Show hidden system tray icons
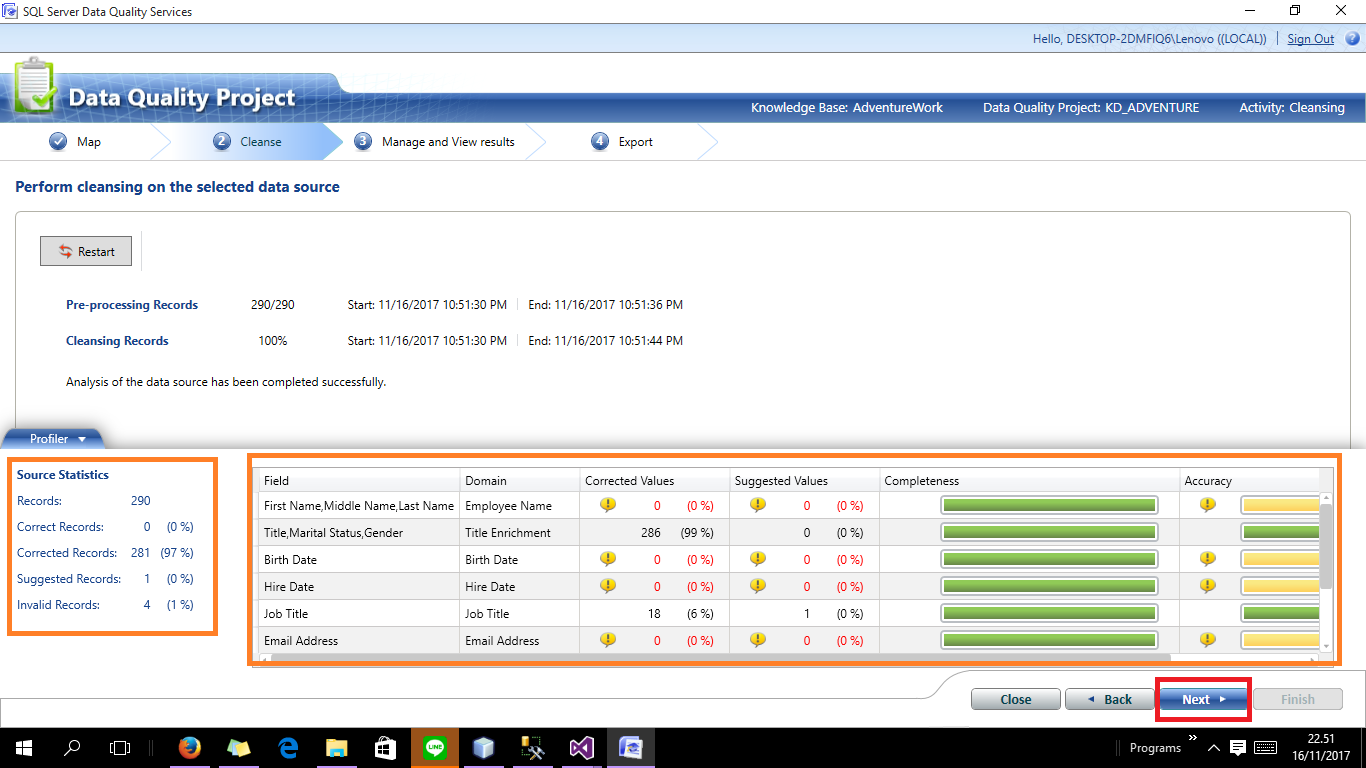Viewport: 1366px width, 768px height. point(1213,747)
